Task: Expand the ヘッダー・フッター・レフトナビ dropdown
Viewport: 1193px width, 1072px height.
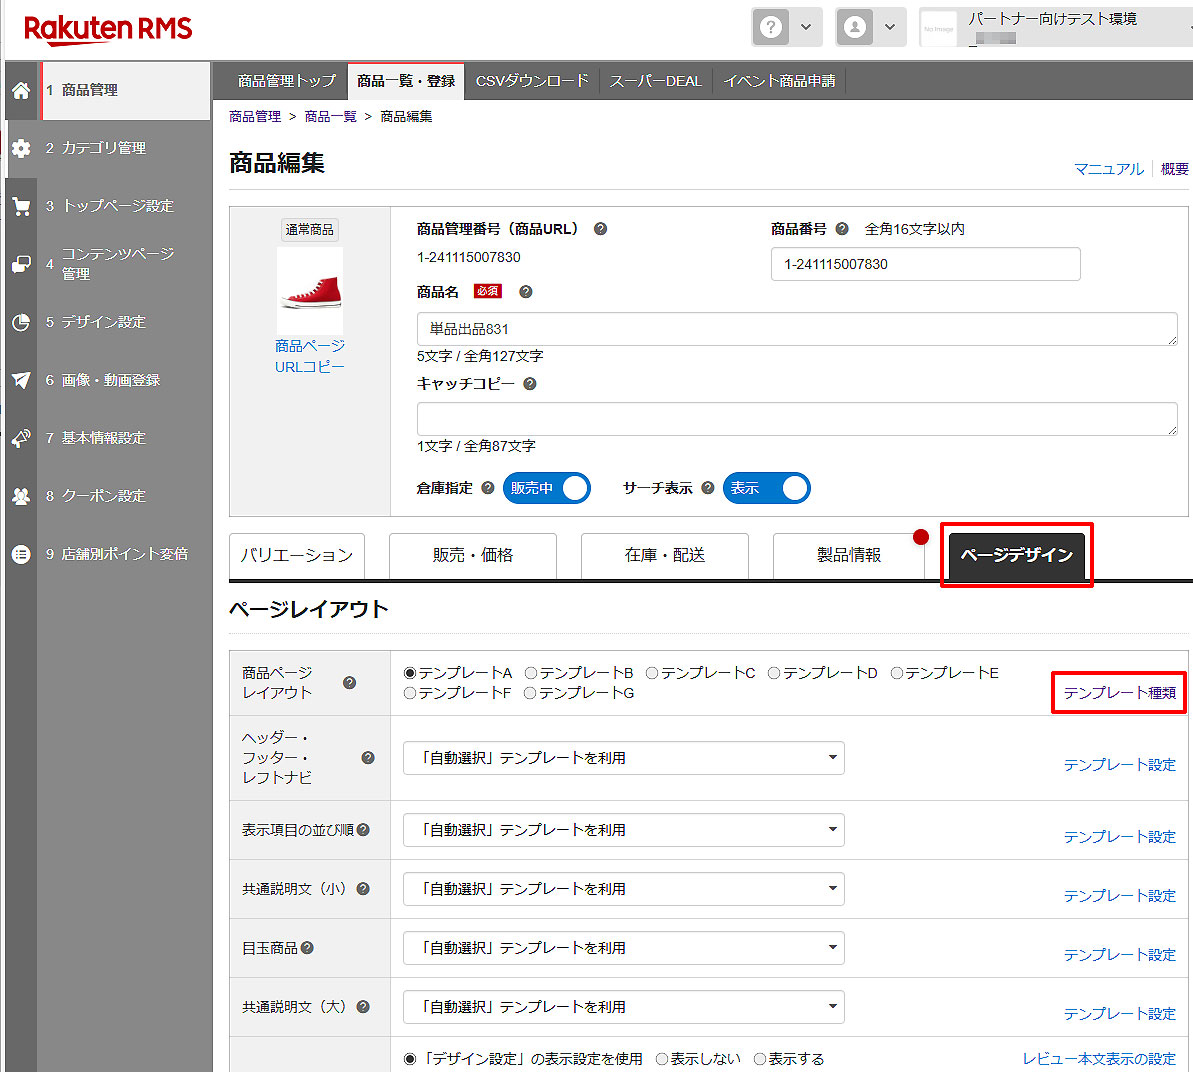Action: pyautogui.click(x=623, y=758)
